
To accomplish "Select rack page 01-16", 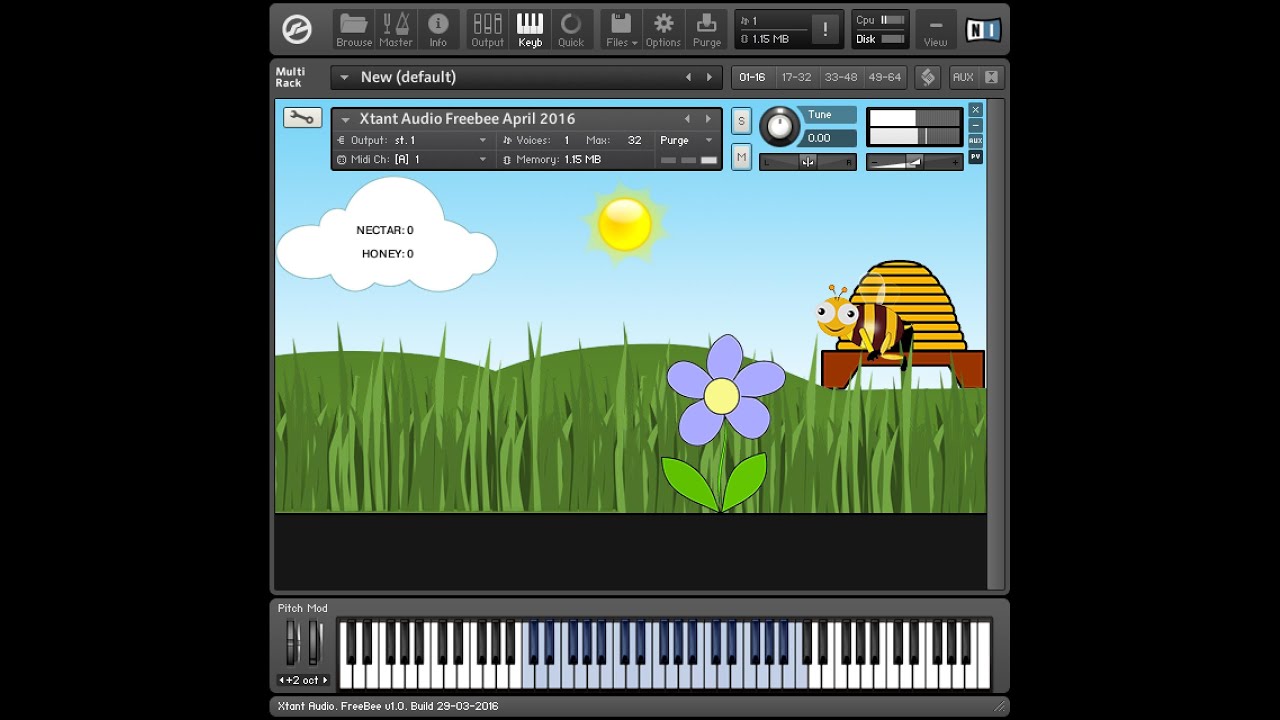I will click(752, 77).
